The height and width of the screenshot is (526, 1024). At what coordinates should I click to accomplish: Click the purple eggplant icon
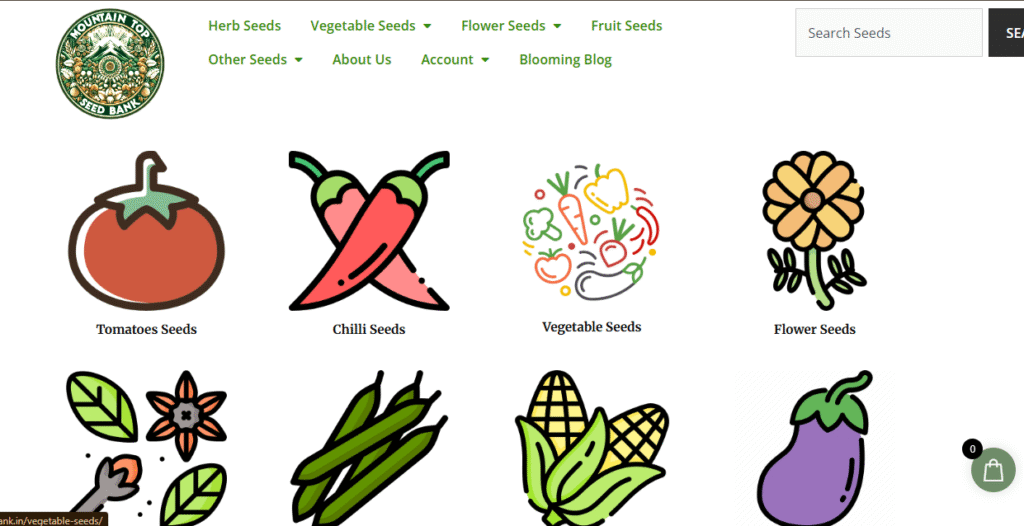pyautogui.click(x=814, y=448)
